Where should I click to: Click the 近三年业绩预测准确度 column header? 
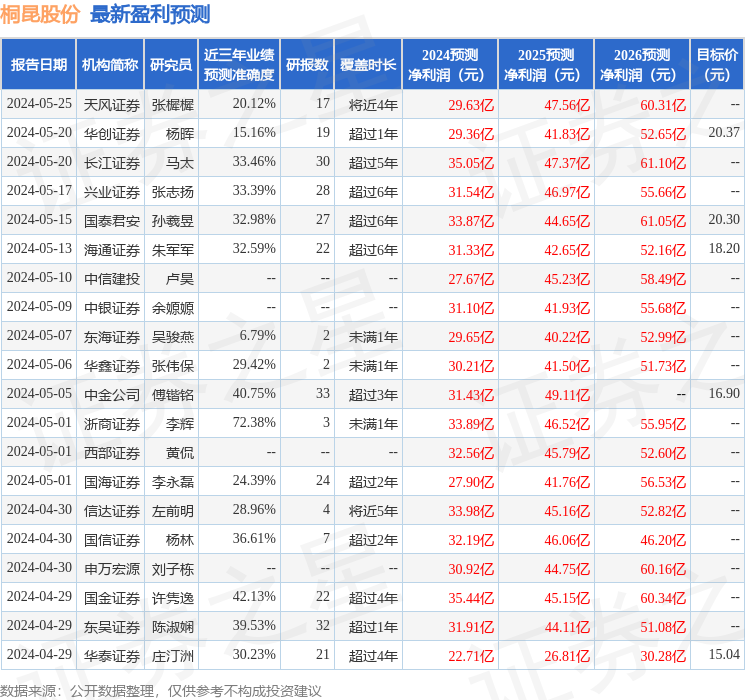[239, 65]
